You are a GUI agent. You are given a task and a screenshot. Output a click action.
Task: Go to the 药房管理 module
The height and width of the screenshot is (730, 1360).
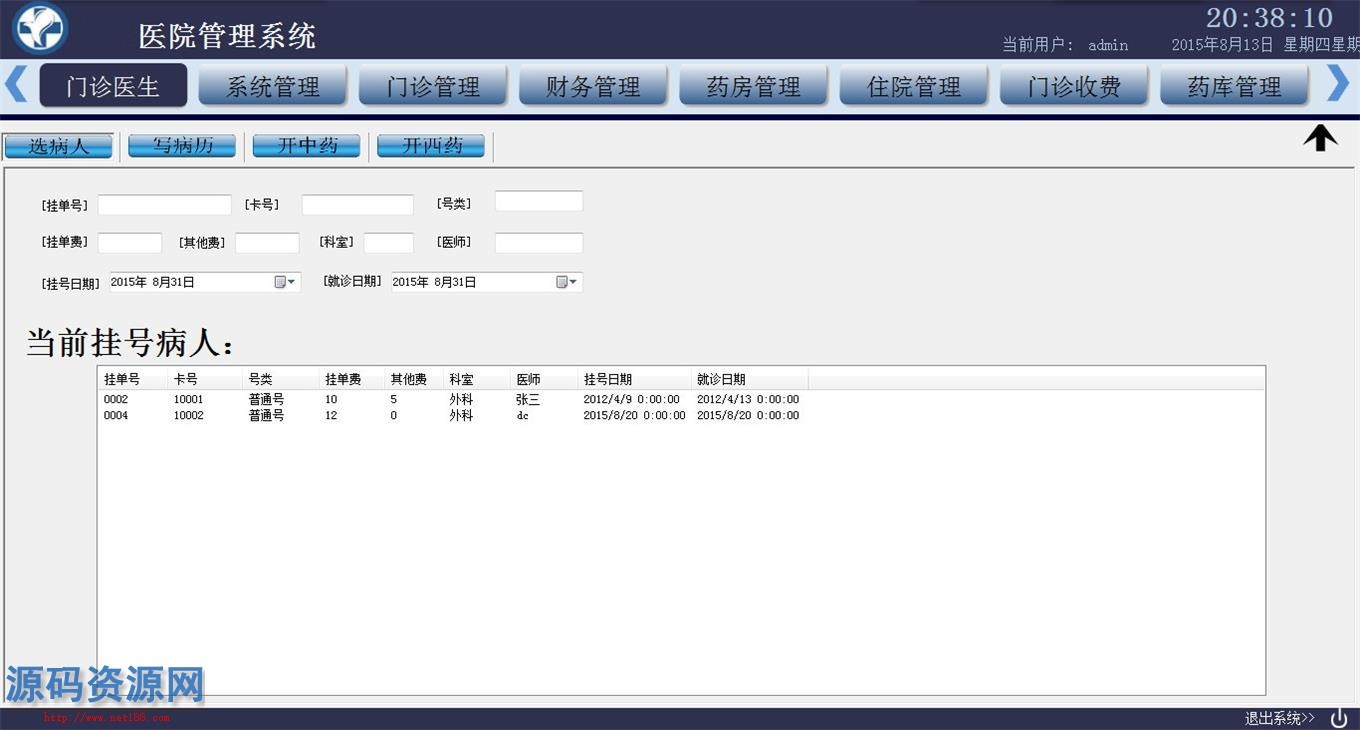pyautogui.click(x=753, y=87)
